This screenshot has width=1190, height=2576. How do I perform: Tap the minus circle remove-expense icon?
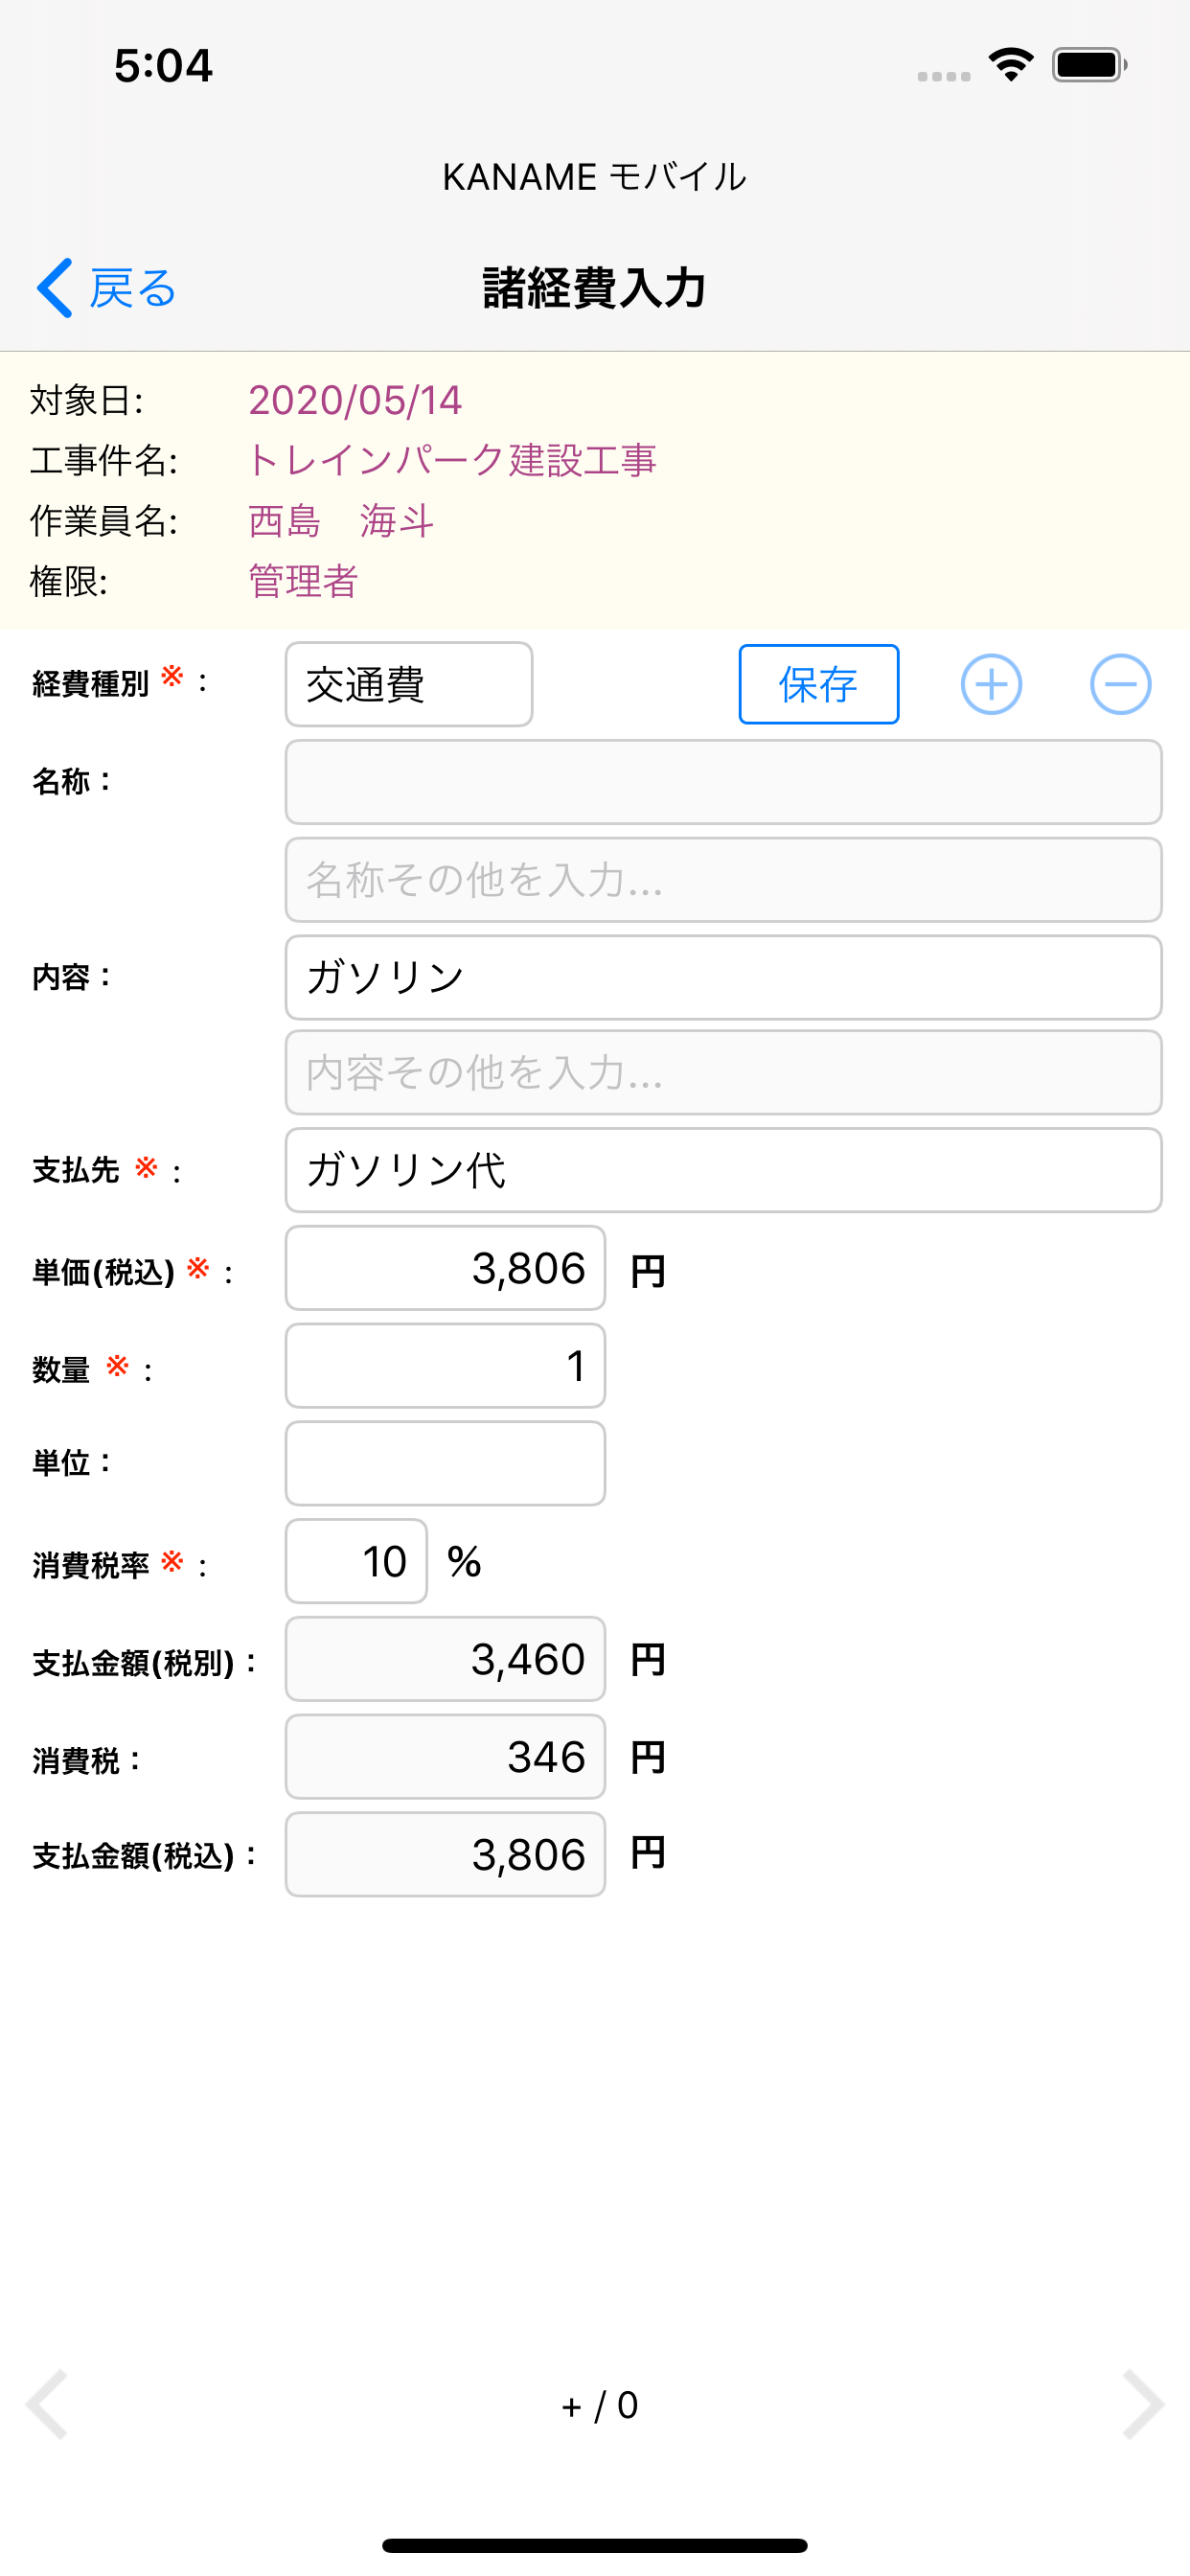1120,684
